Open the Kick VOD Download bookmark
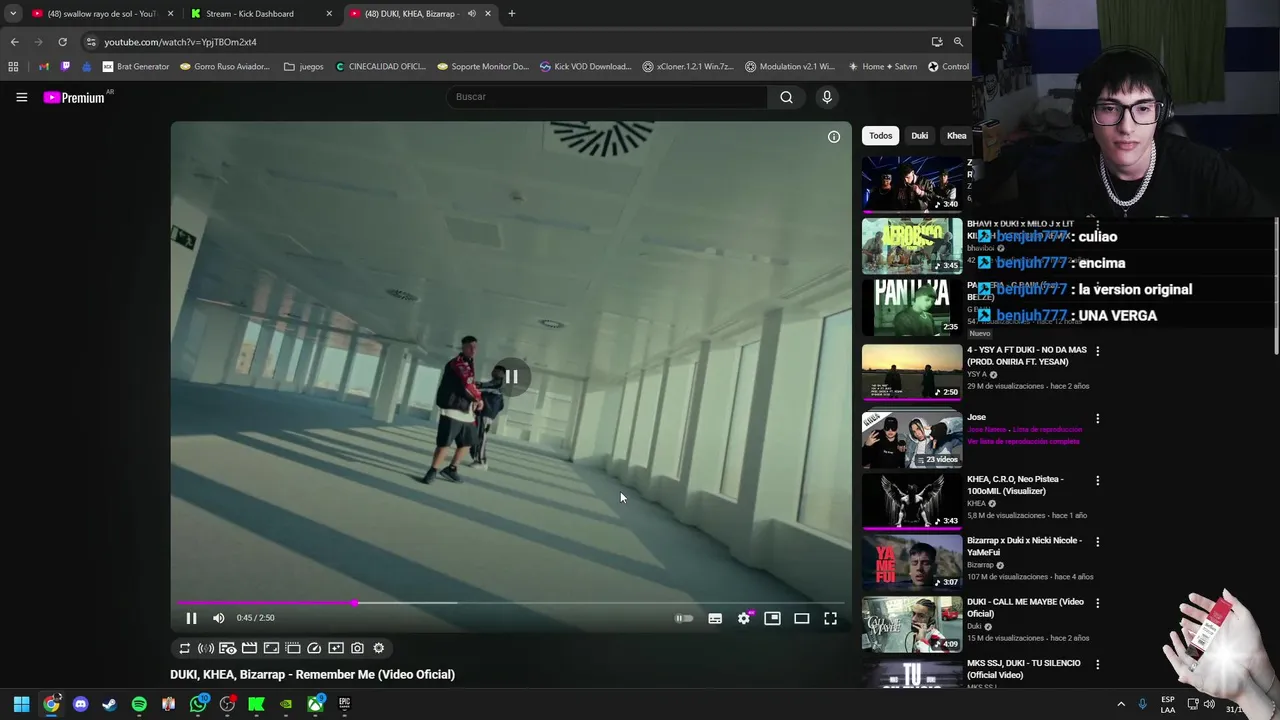 coord(586,67)
